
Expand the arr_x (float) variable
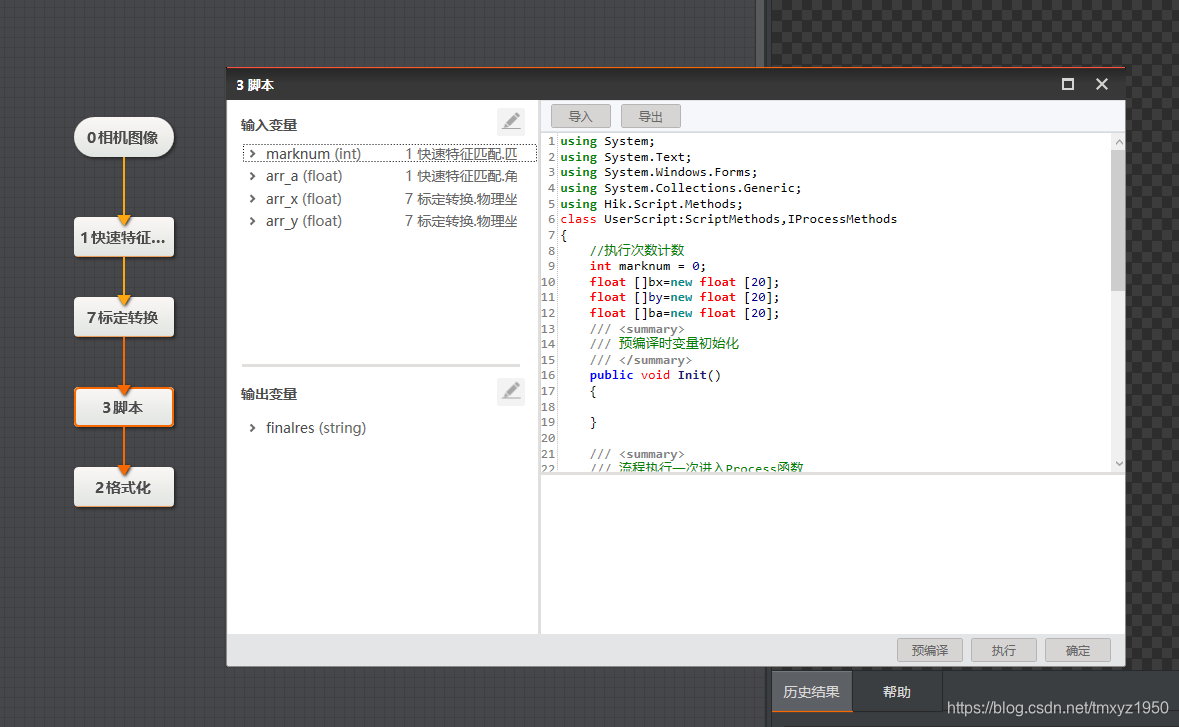[x=253, y=199]
